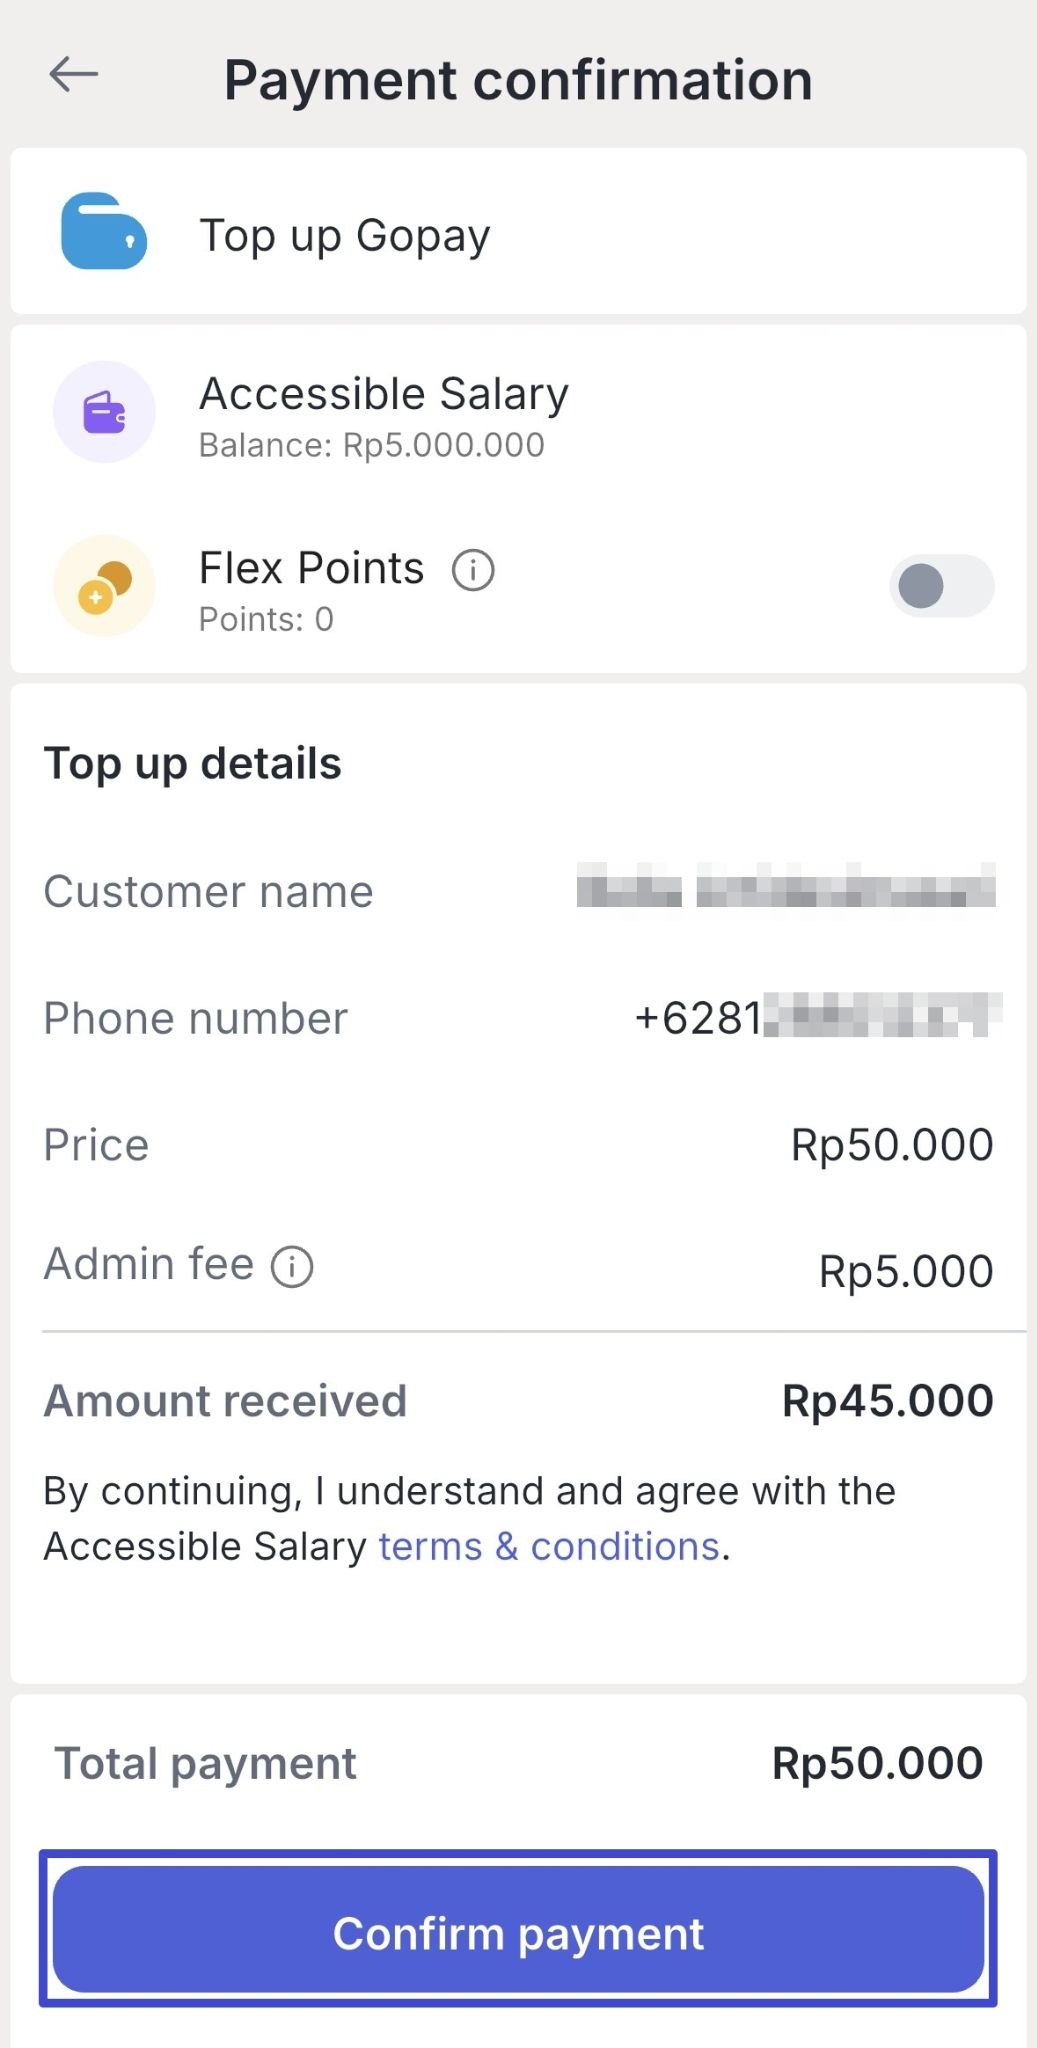The image size is (1037, 2048).
Task: Enable the Flex Points toggle switch
Action: 941,586
